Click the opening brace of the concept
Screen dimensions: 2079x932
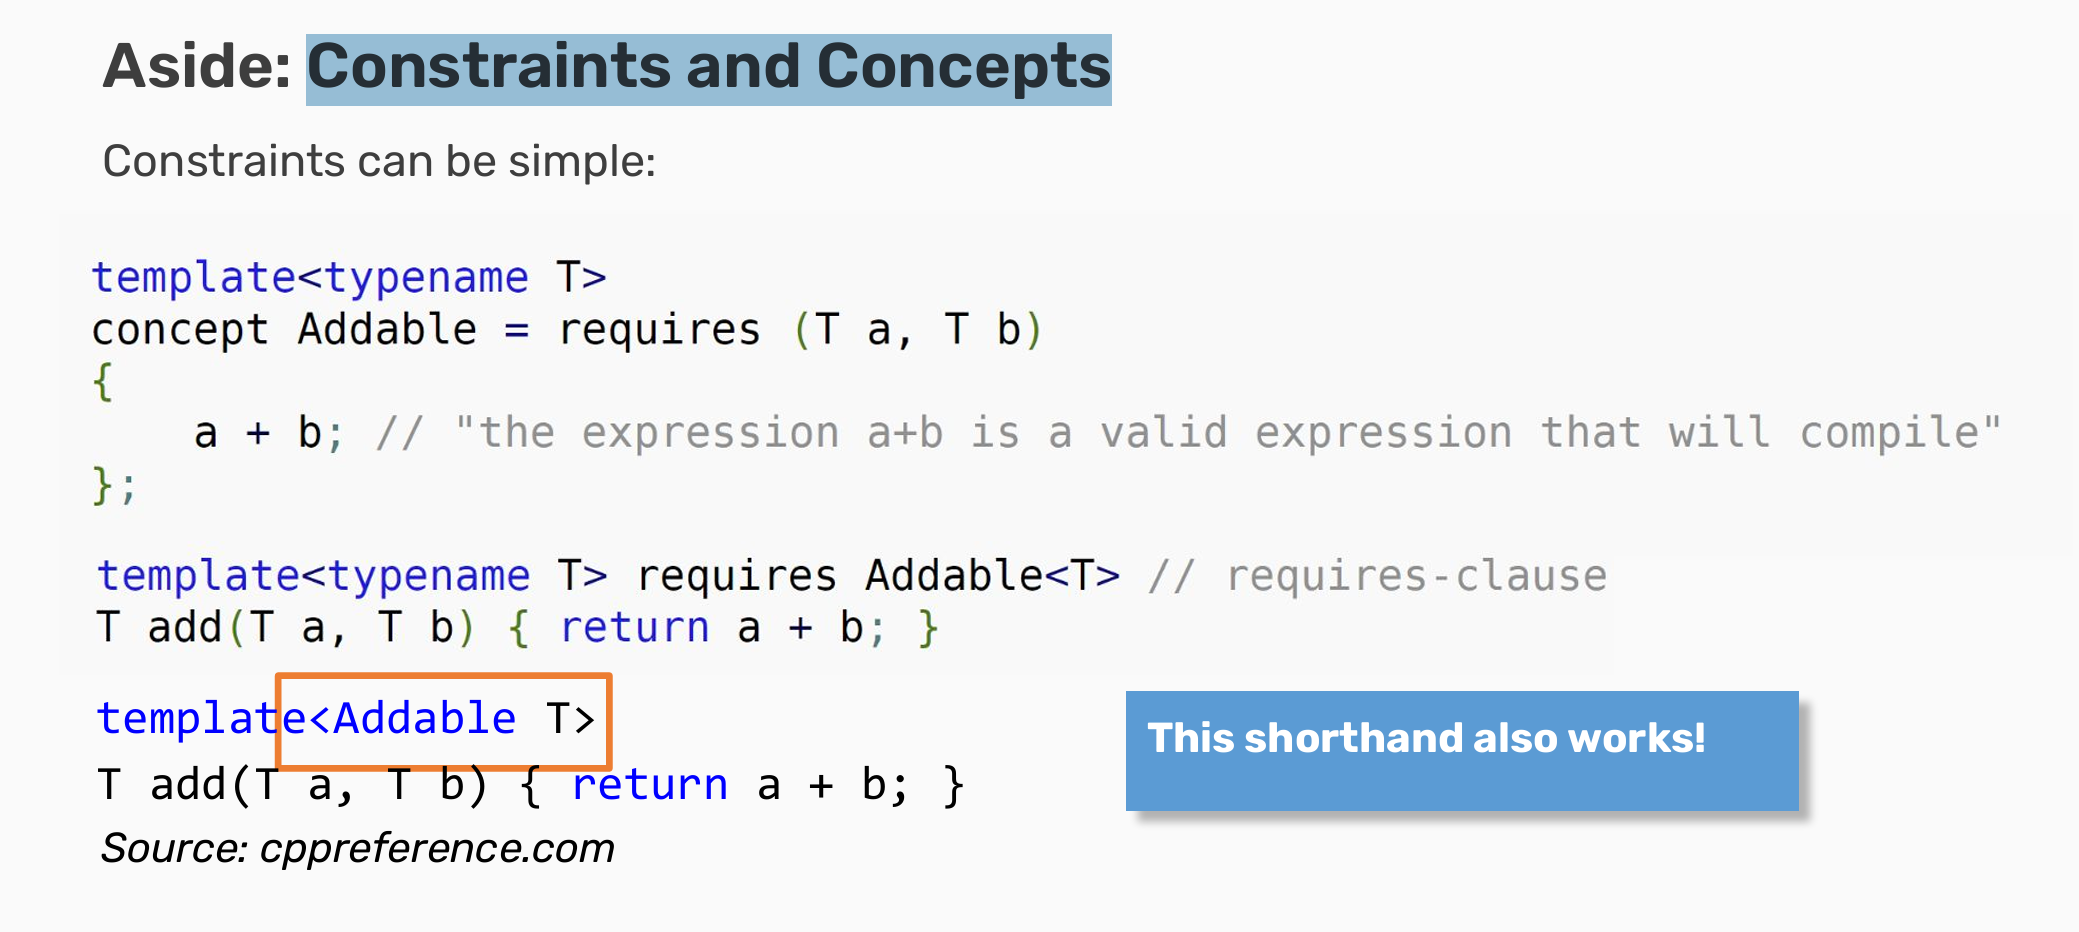(x=102, y=382)
